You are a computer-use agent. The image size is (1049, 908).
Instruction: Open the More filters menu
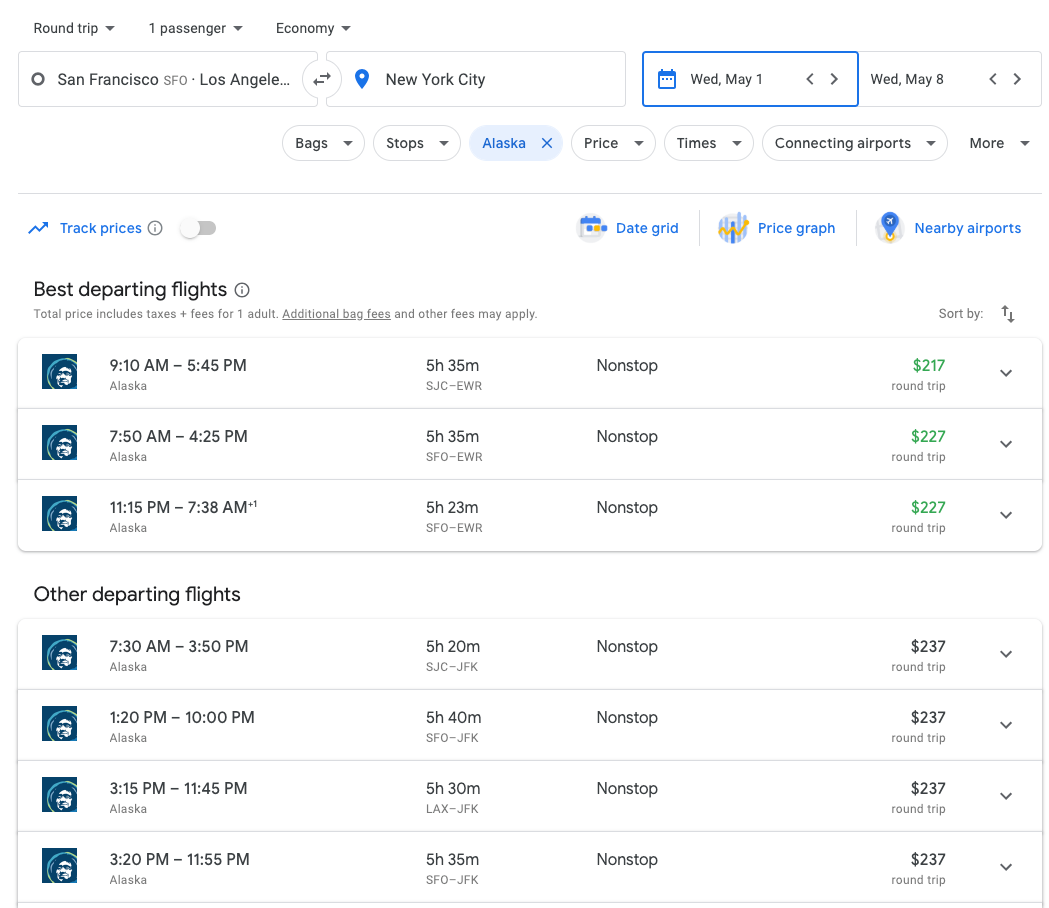(x=998, y=143)
